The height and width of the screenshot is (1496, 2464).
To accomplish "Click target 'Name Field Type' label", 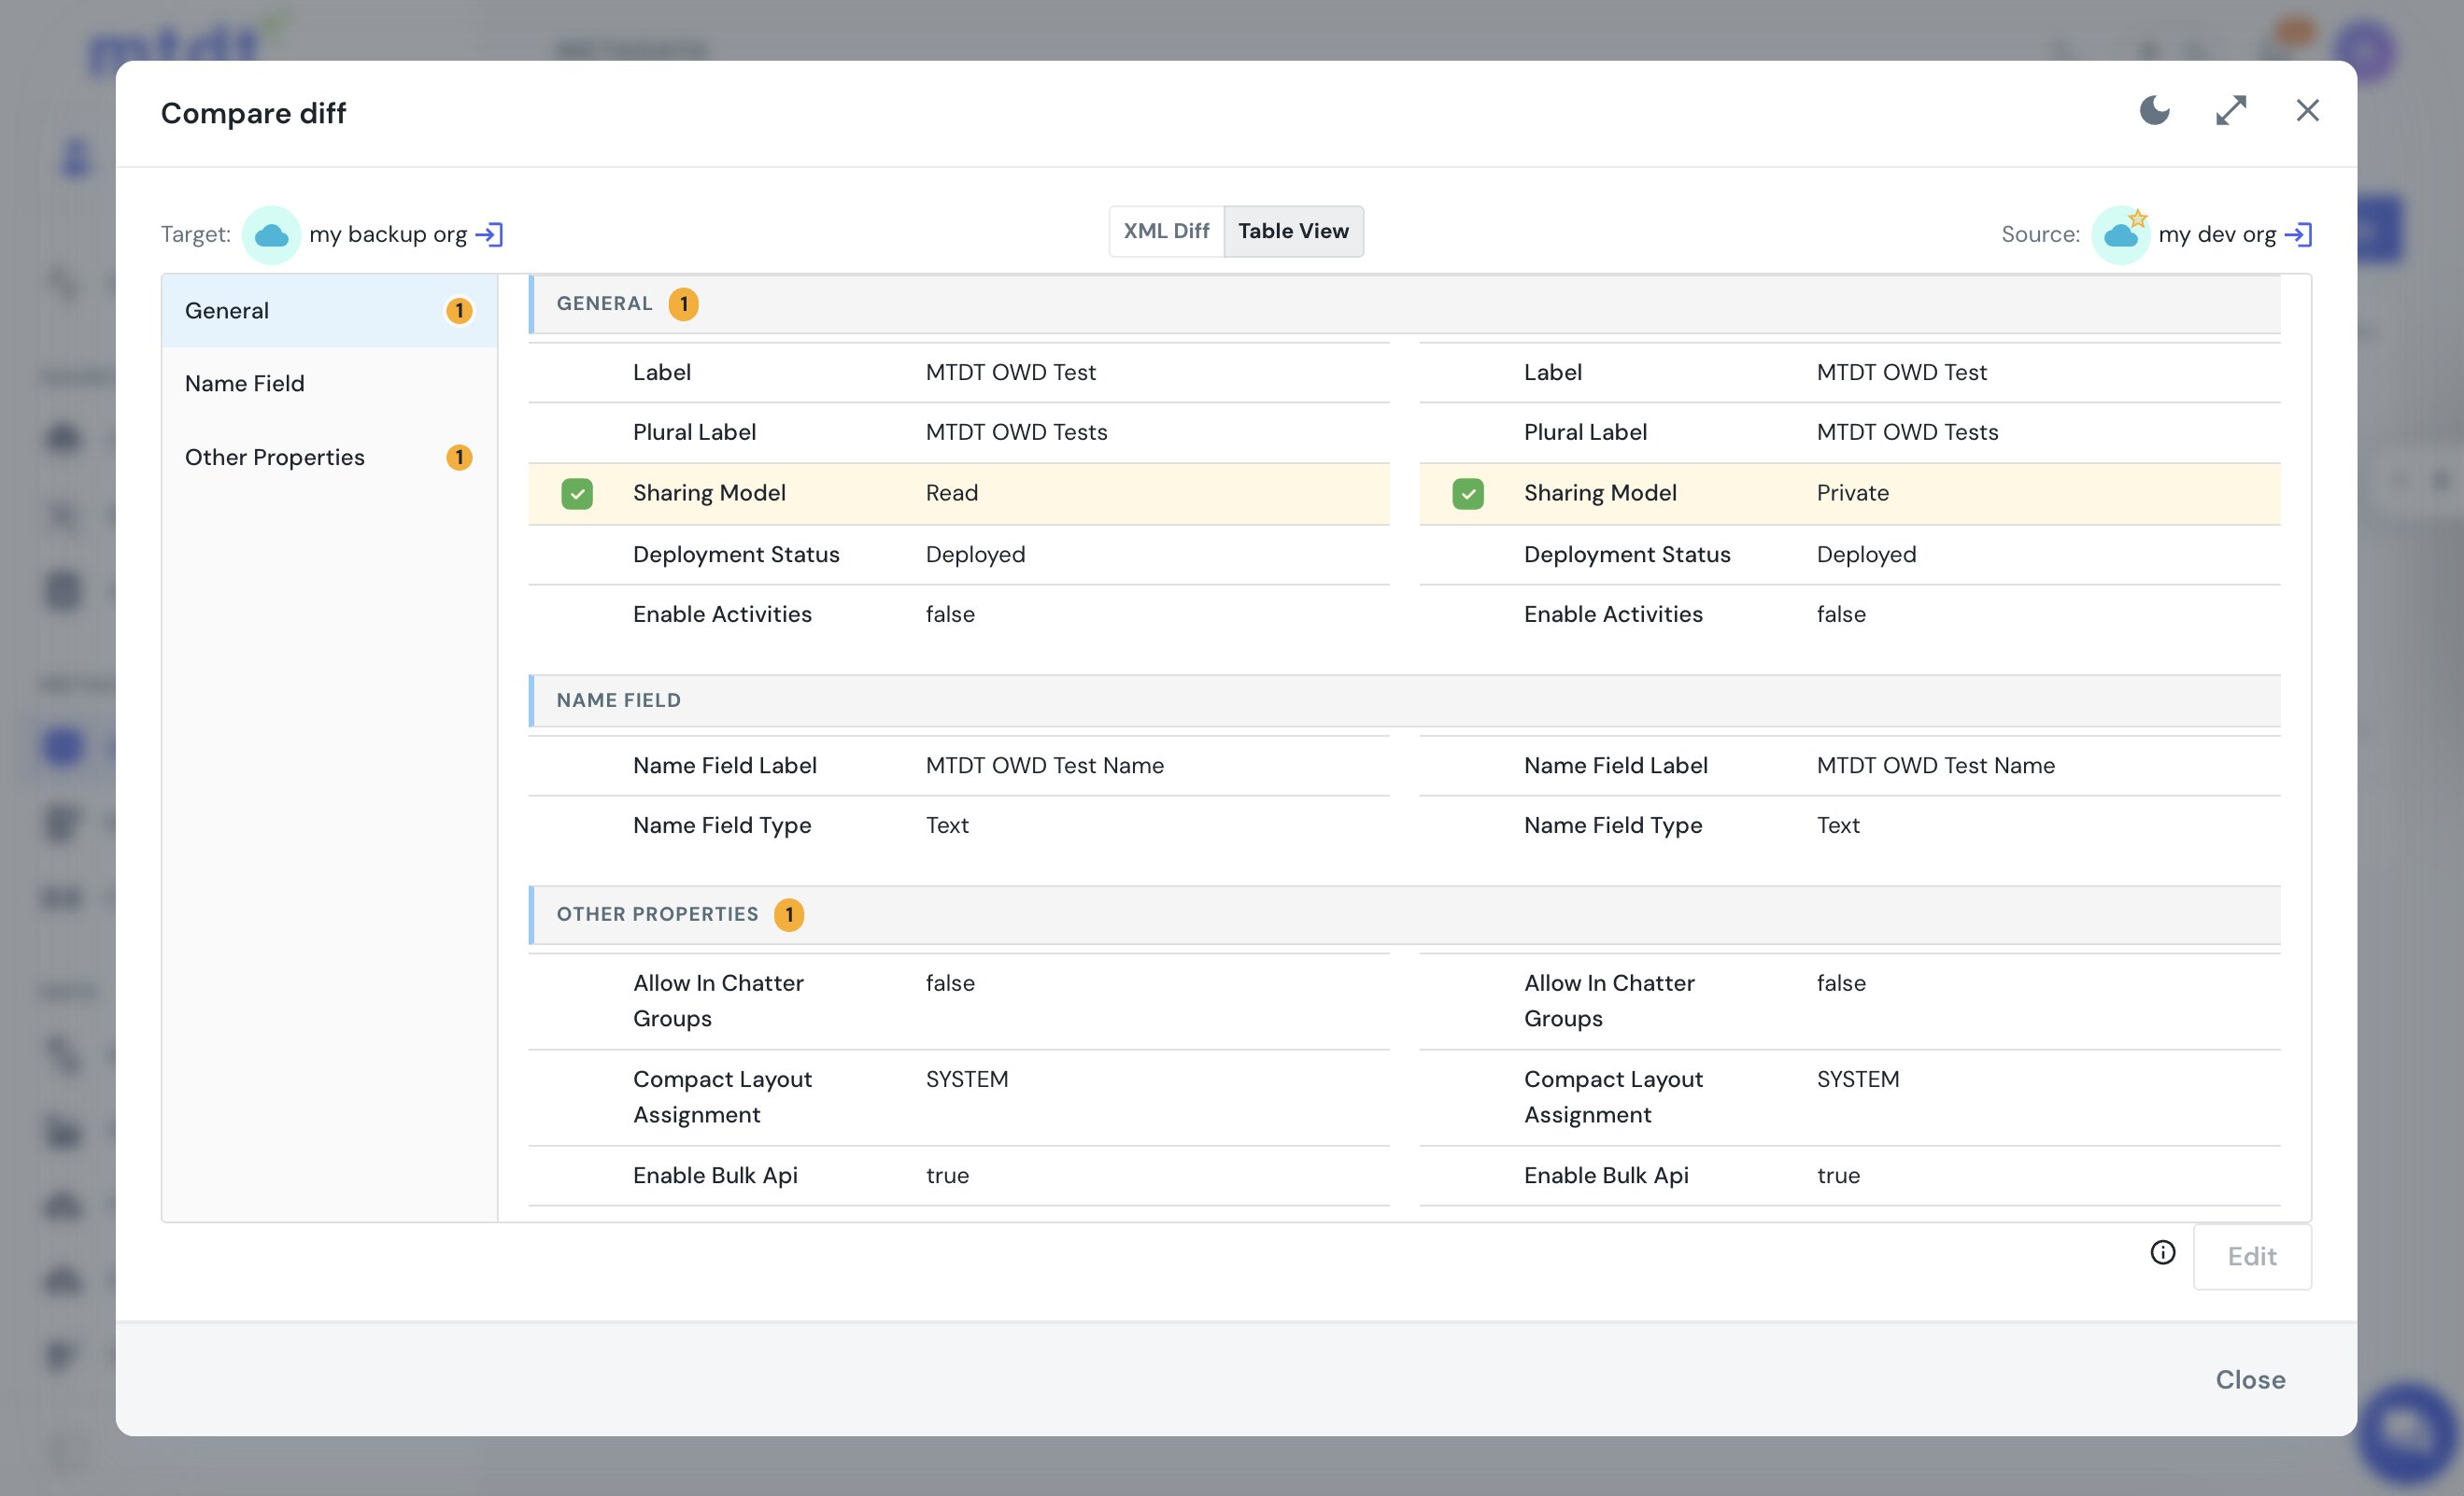I will click(722, 825).
